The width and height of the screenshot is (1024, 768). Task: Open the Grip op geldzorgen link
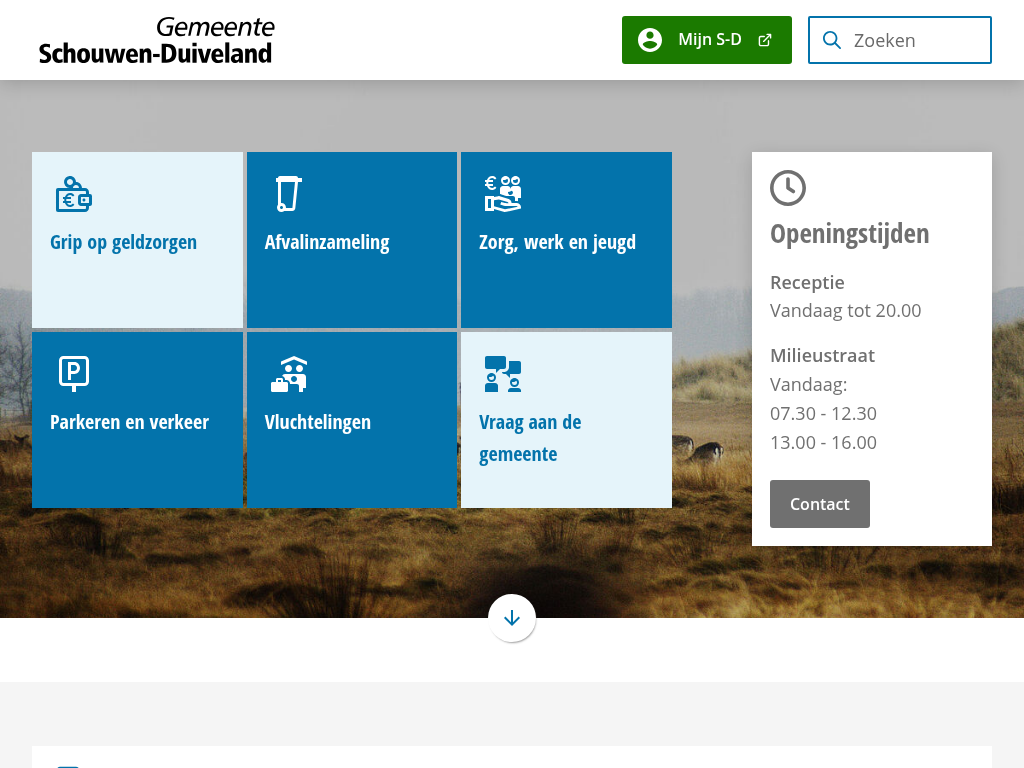(124, 242)
